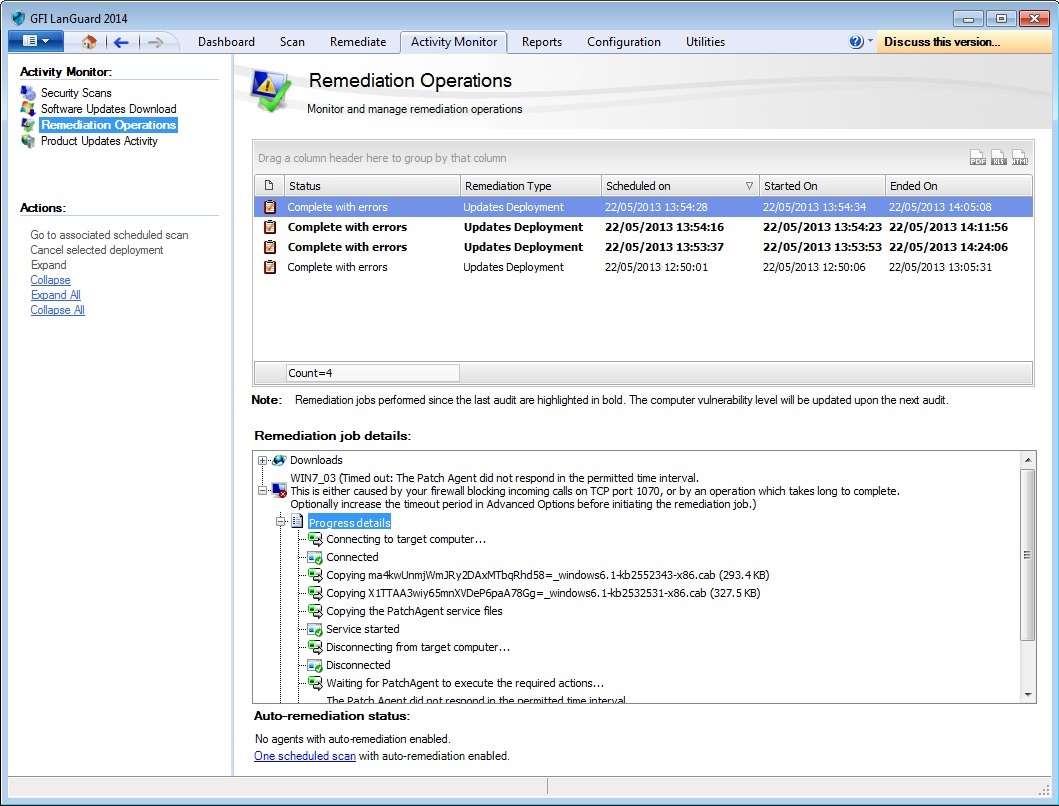
Task: Expand the Downloads tree node
Action: point(262,461)
